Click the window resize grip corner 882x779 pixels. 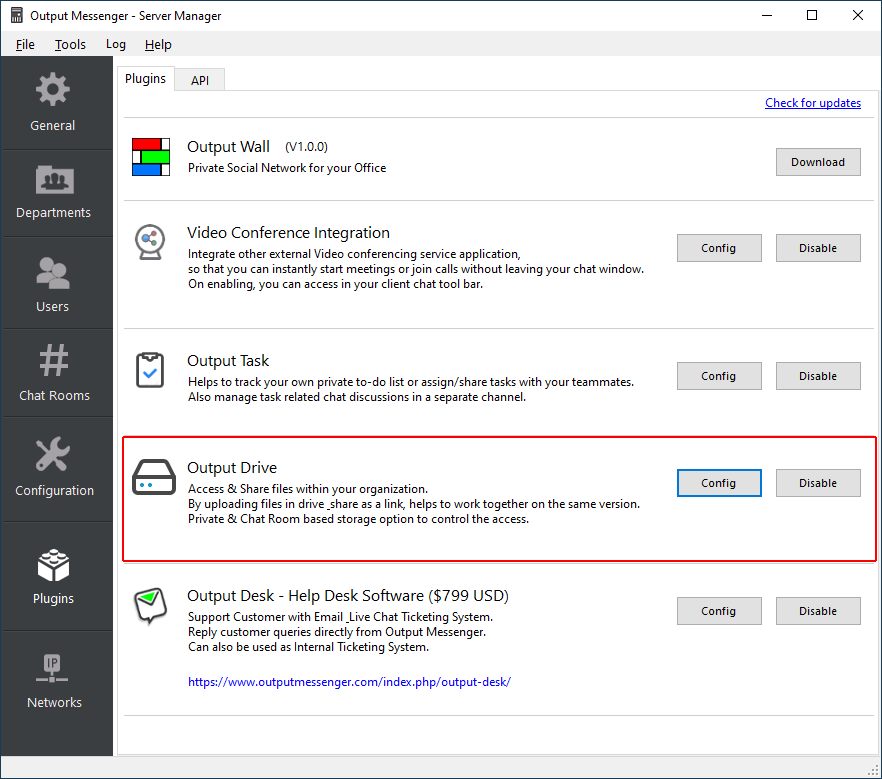[x=874, y=771]
